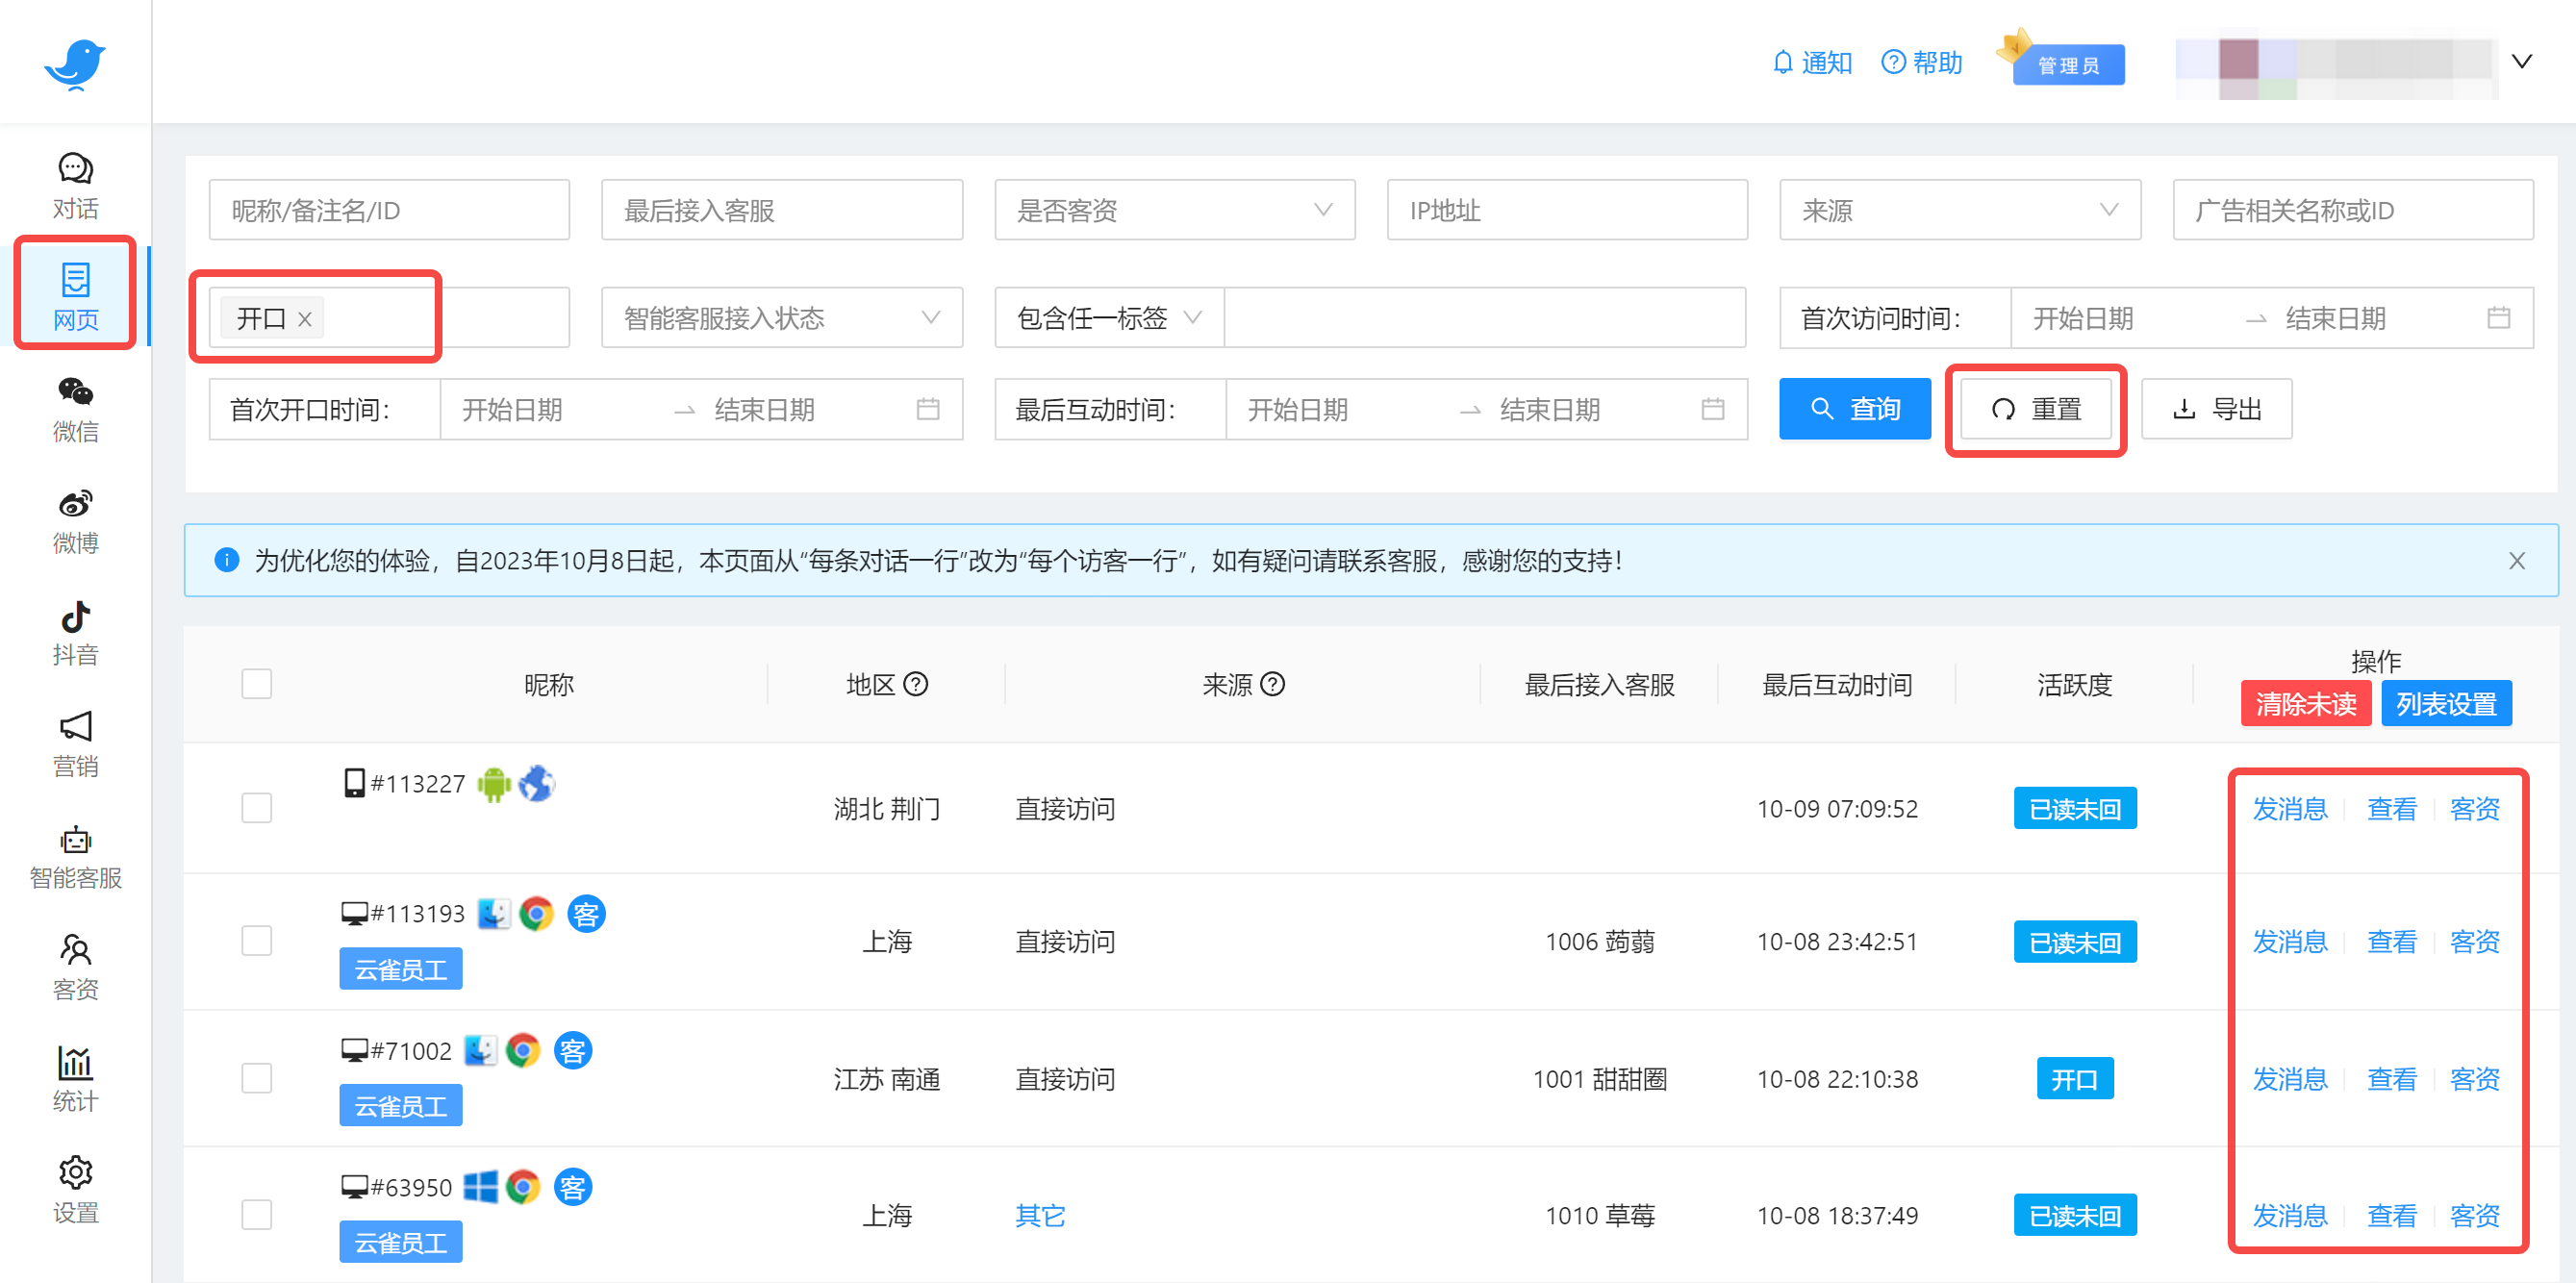Open notifications via the 通知 bell
Image resolution: width=2576 pixels, height=1283 pixels.
(1812, 62)
